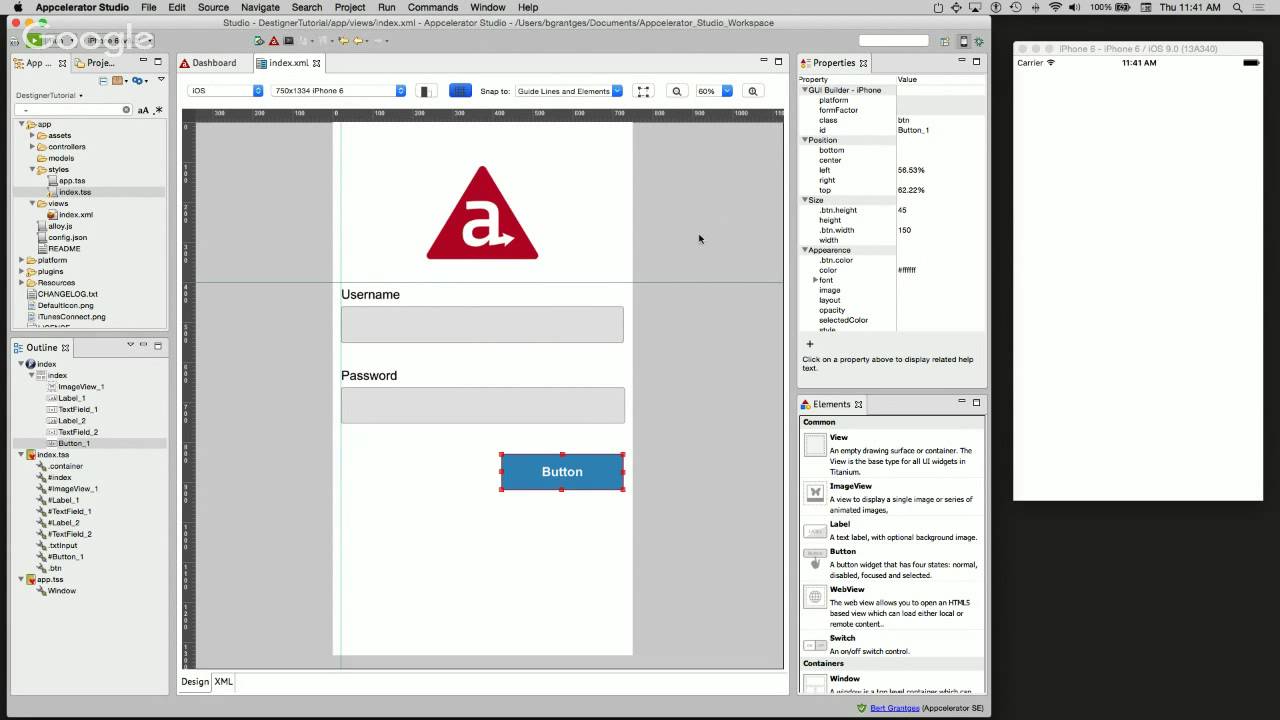Click the green Run button in toolbar
The image size is (1280, 720).
36,41
